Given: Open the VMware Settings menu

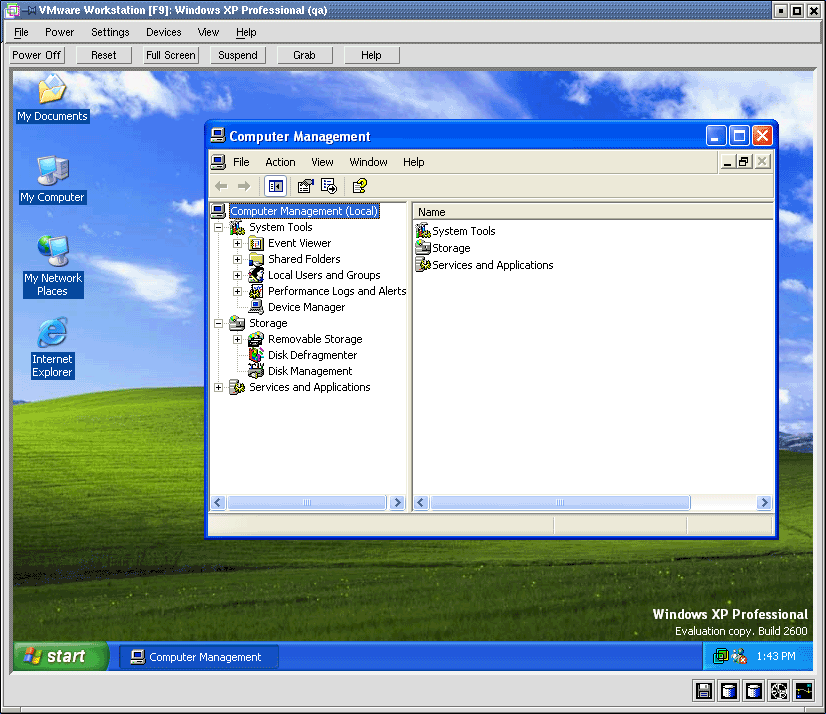Looking at the screenshot, I should (x=110, y=32).
